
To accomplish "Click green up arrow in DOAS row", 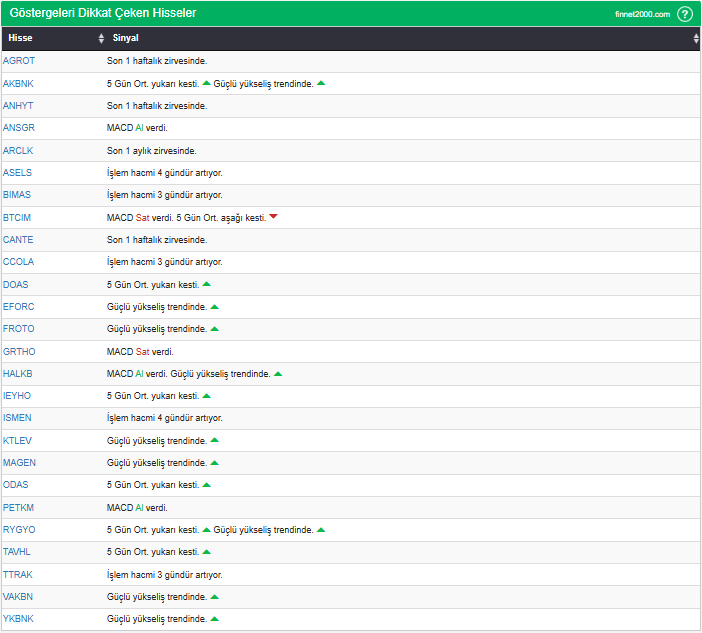I will 206,284.
